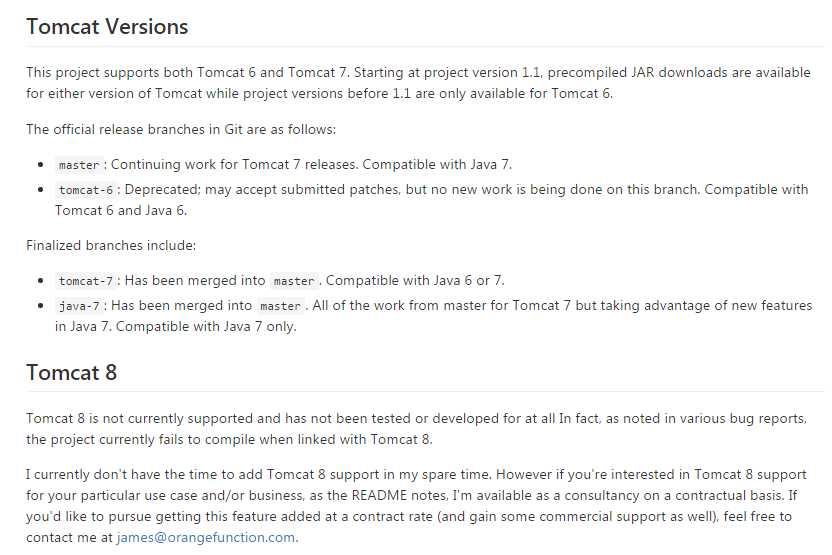Viewport: 832px width, 555px height.
Task: Click the divider line under Tomcat Versions heading
Action: [x=424, y=46]
